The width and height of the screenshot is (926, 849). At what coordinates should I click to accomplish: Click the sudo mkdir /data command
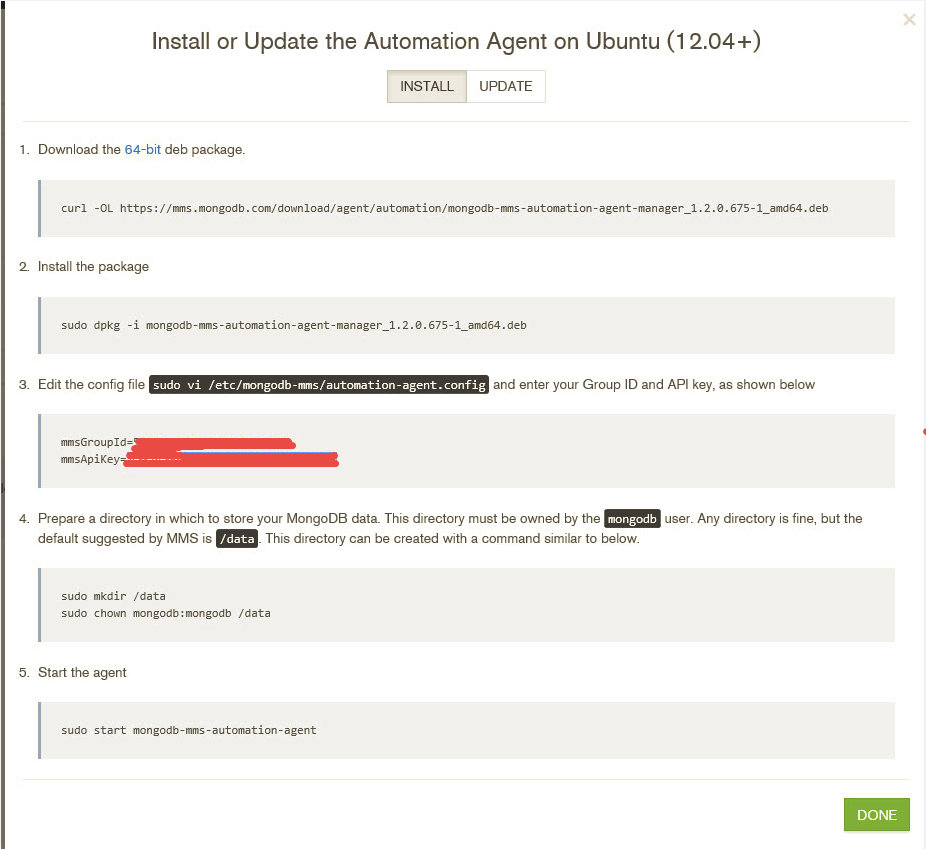click(x=113, y=596)
